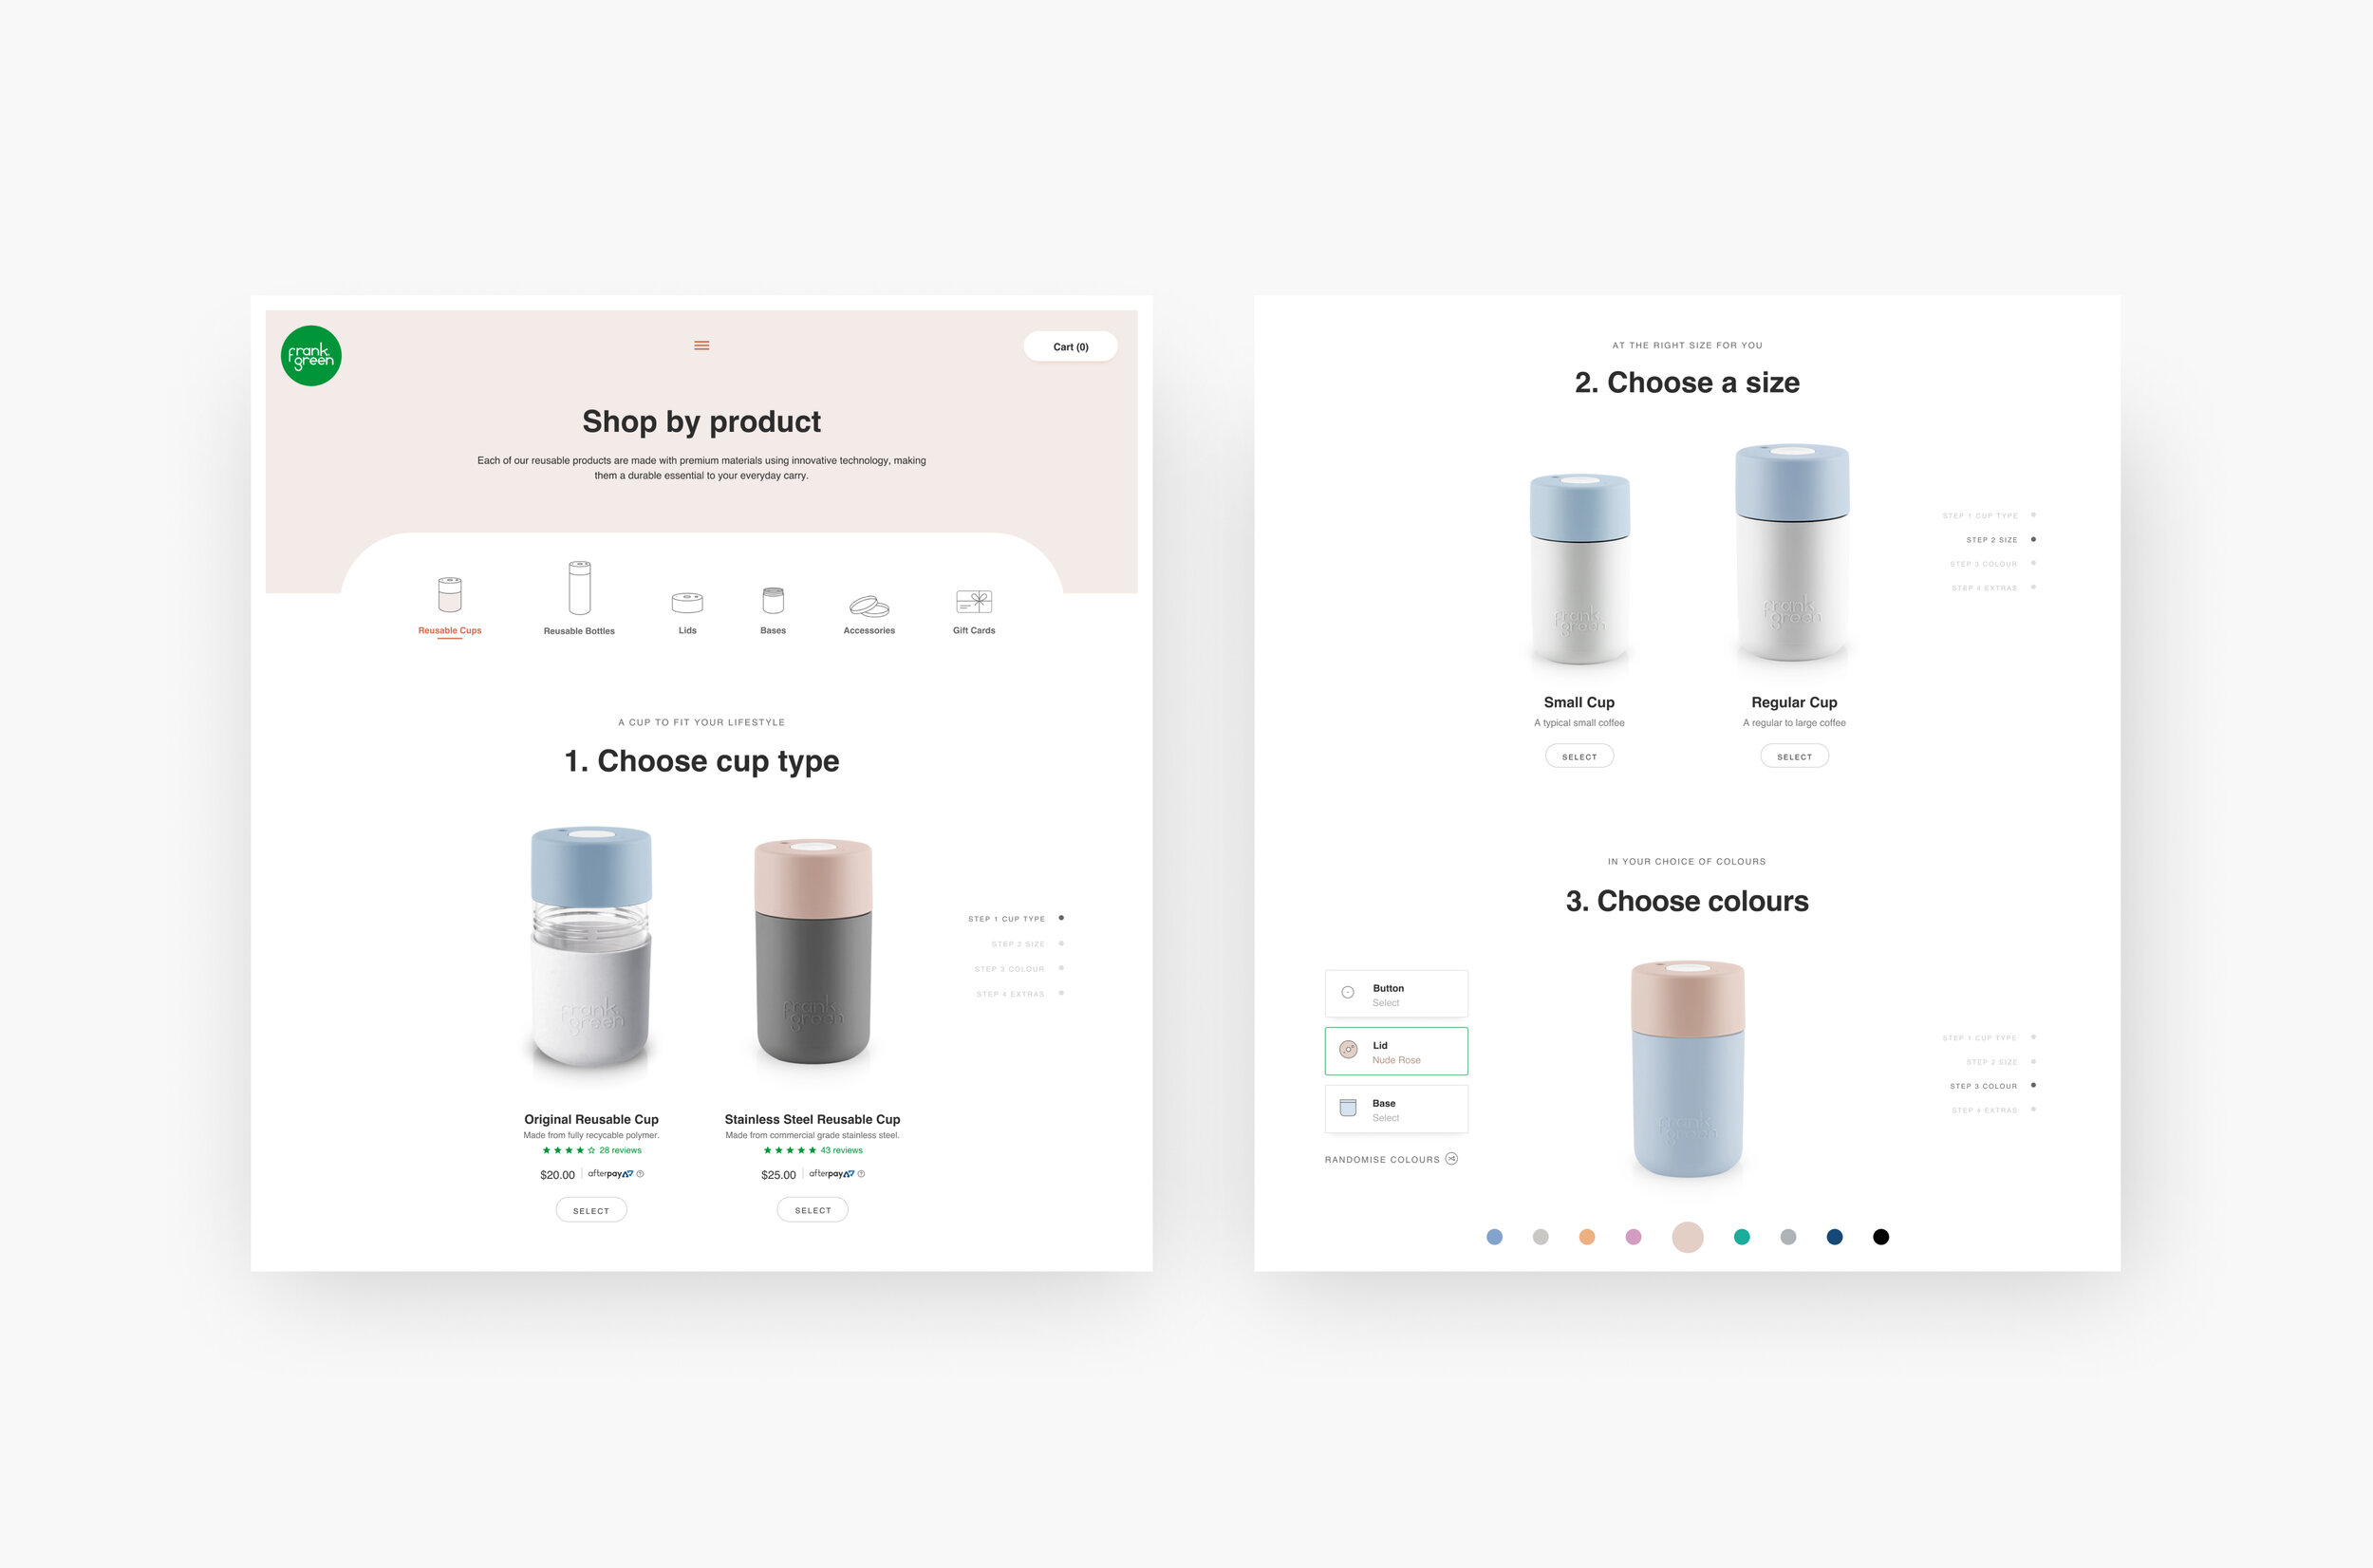This screenshot has width=2373, height=1568.
Task: Open the 43 reviews link
Action: click(842, 1150)
